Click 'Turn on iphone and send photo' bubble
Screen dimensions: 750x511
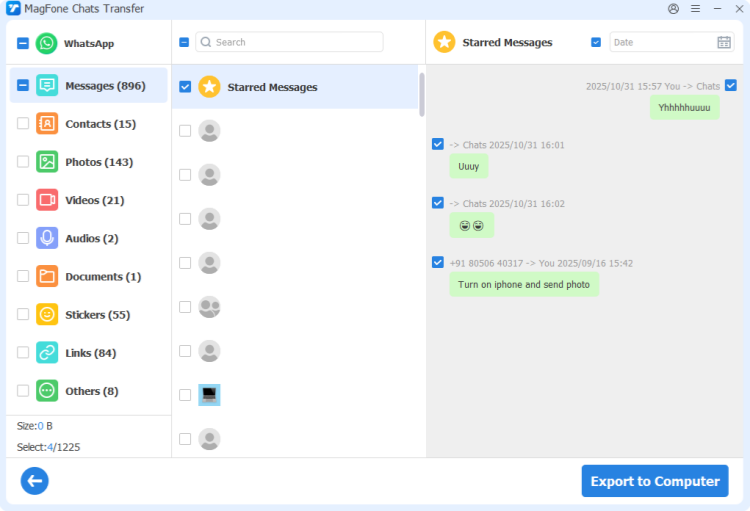[524, 285]
